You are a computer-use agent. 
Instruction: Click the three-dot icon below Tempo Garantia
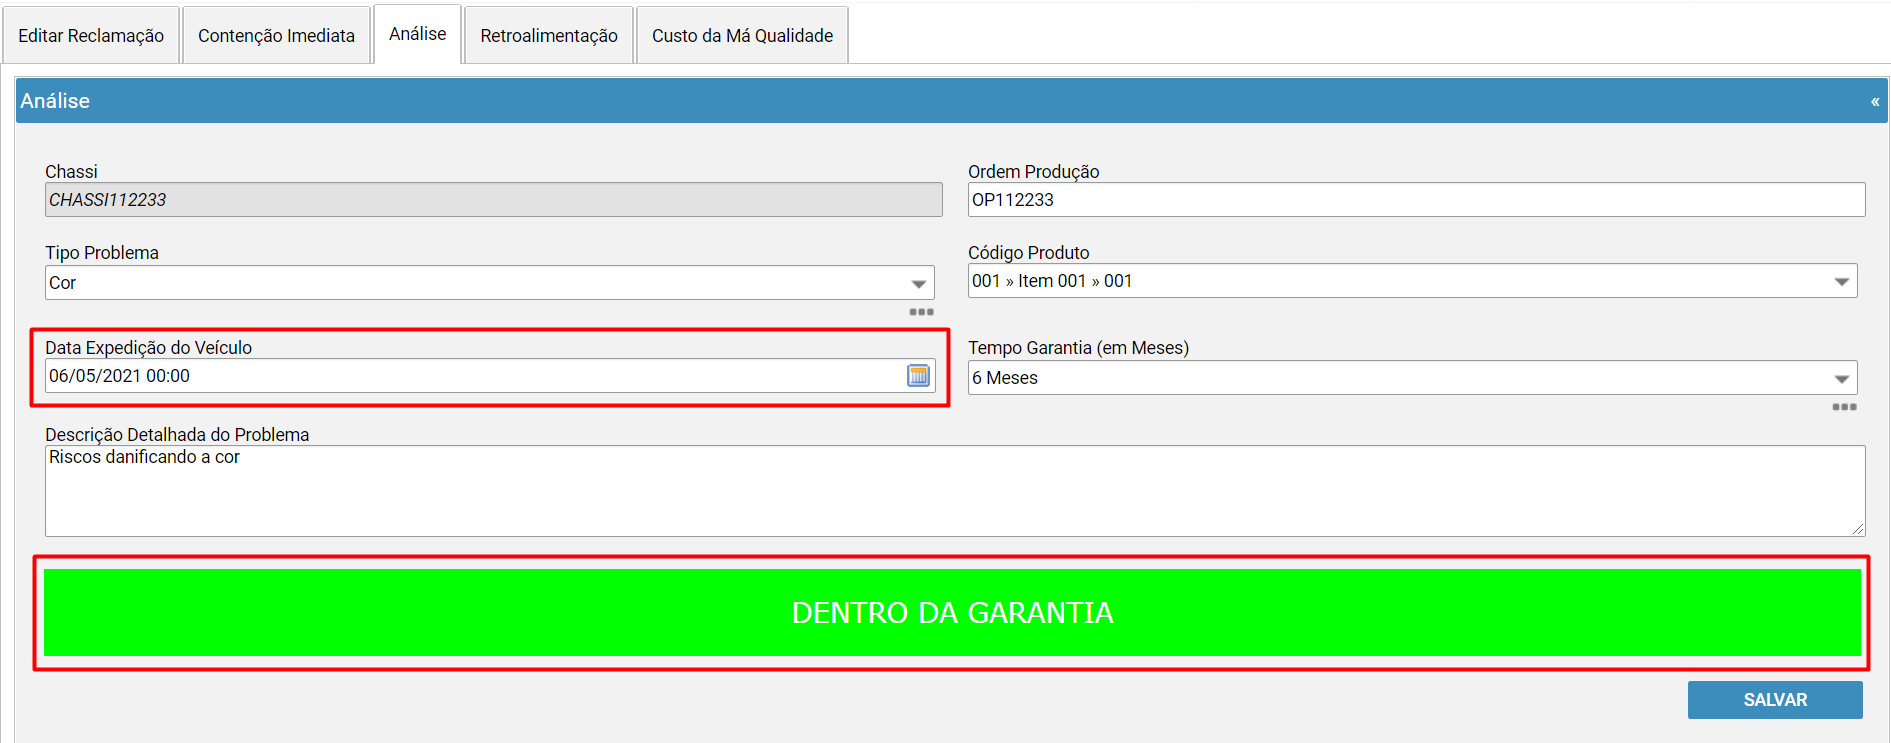[1844, 407]
